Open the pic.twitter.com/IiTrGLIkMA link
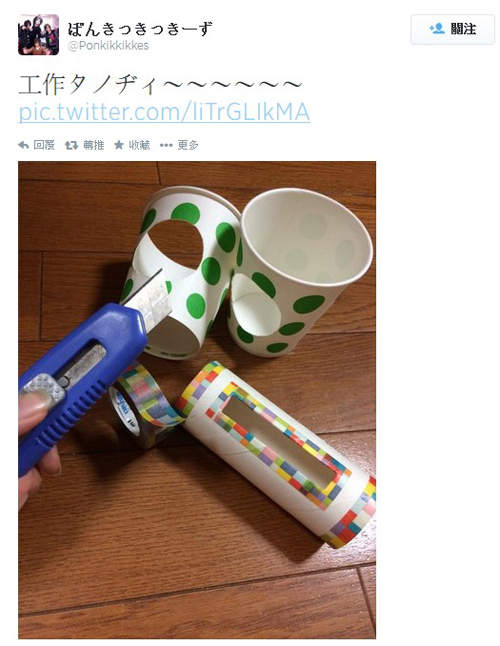The image size is (500, 646). pos(164,112)
